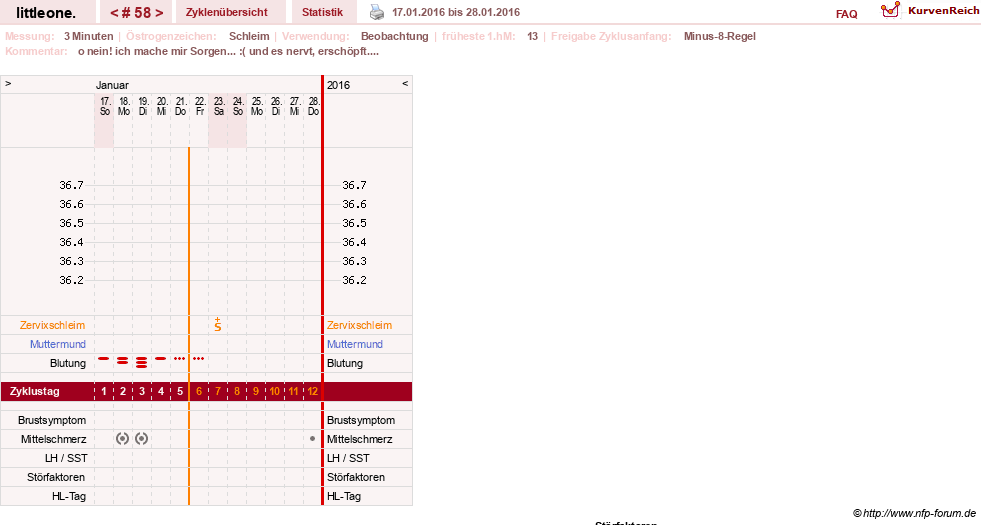Click the left Blutung row label
The image size is (981, 525).
(x=68, y=363)
